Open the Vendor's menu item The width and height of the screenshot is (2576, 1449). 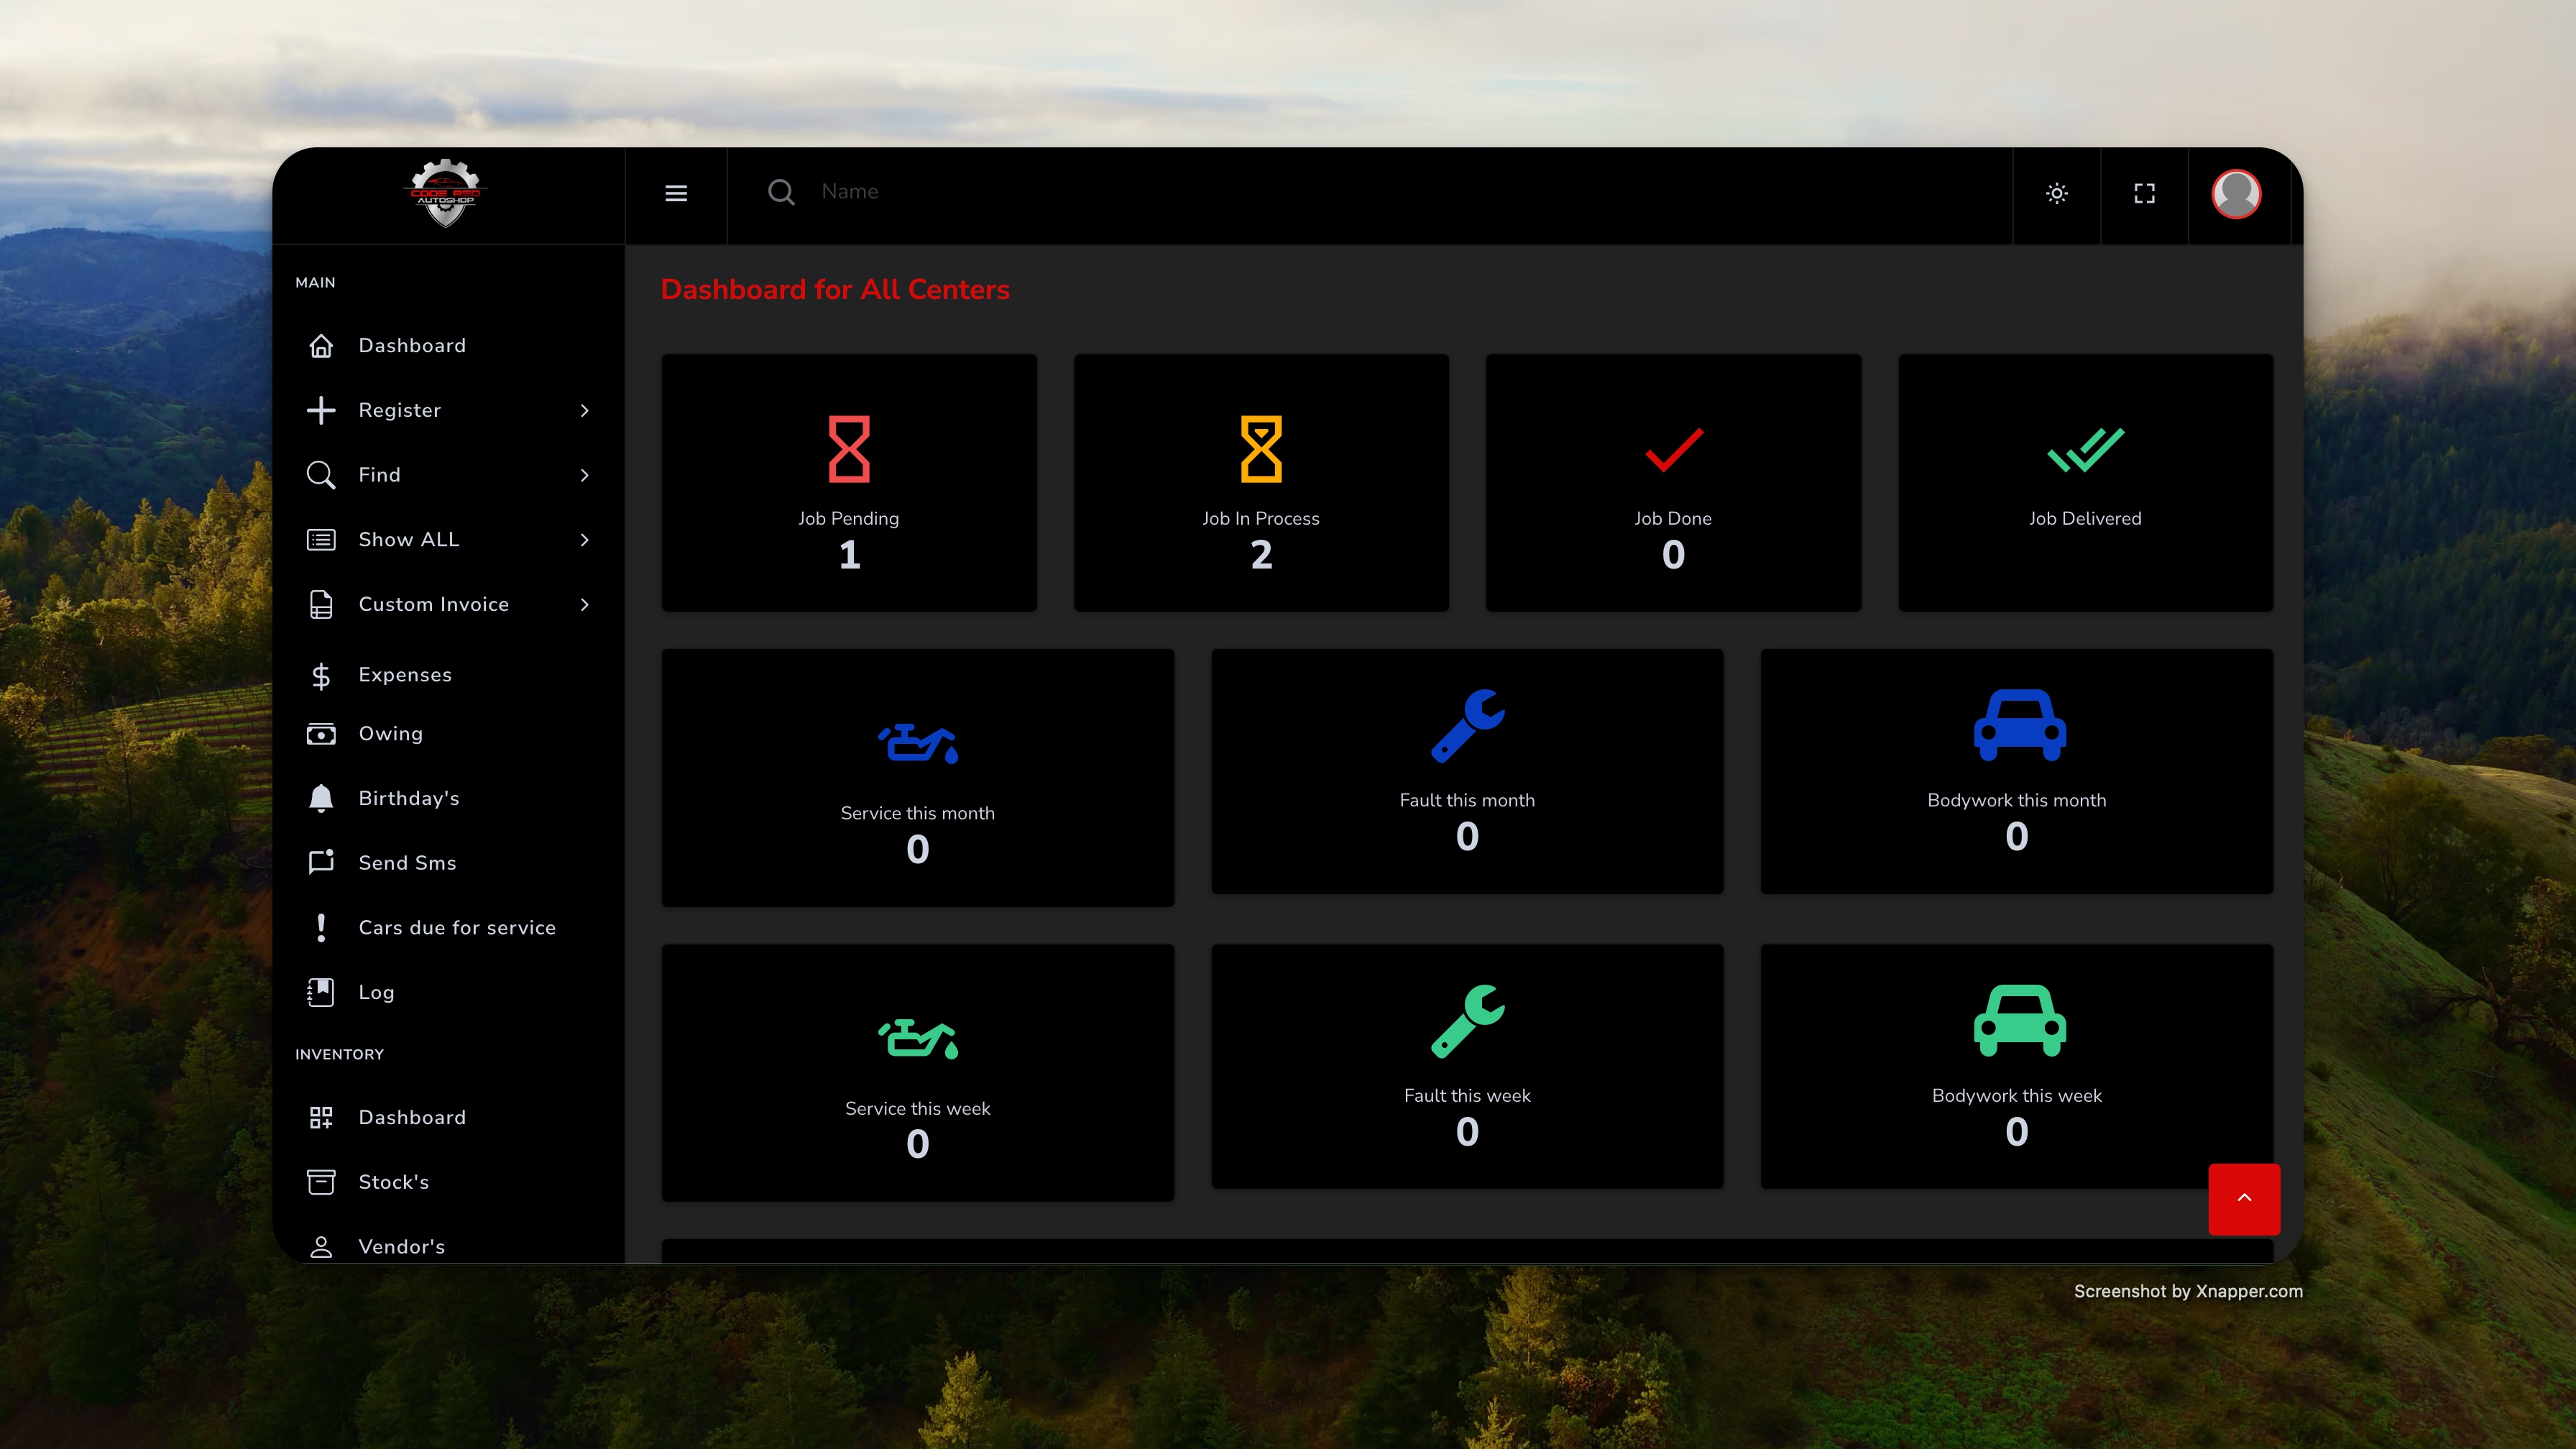(x=401, y=1247)
